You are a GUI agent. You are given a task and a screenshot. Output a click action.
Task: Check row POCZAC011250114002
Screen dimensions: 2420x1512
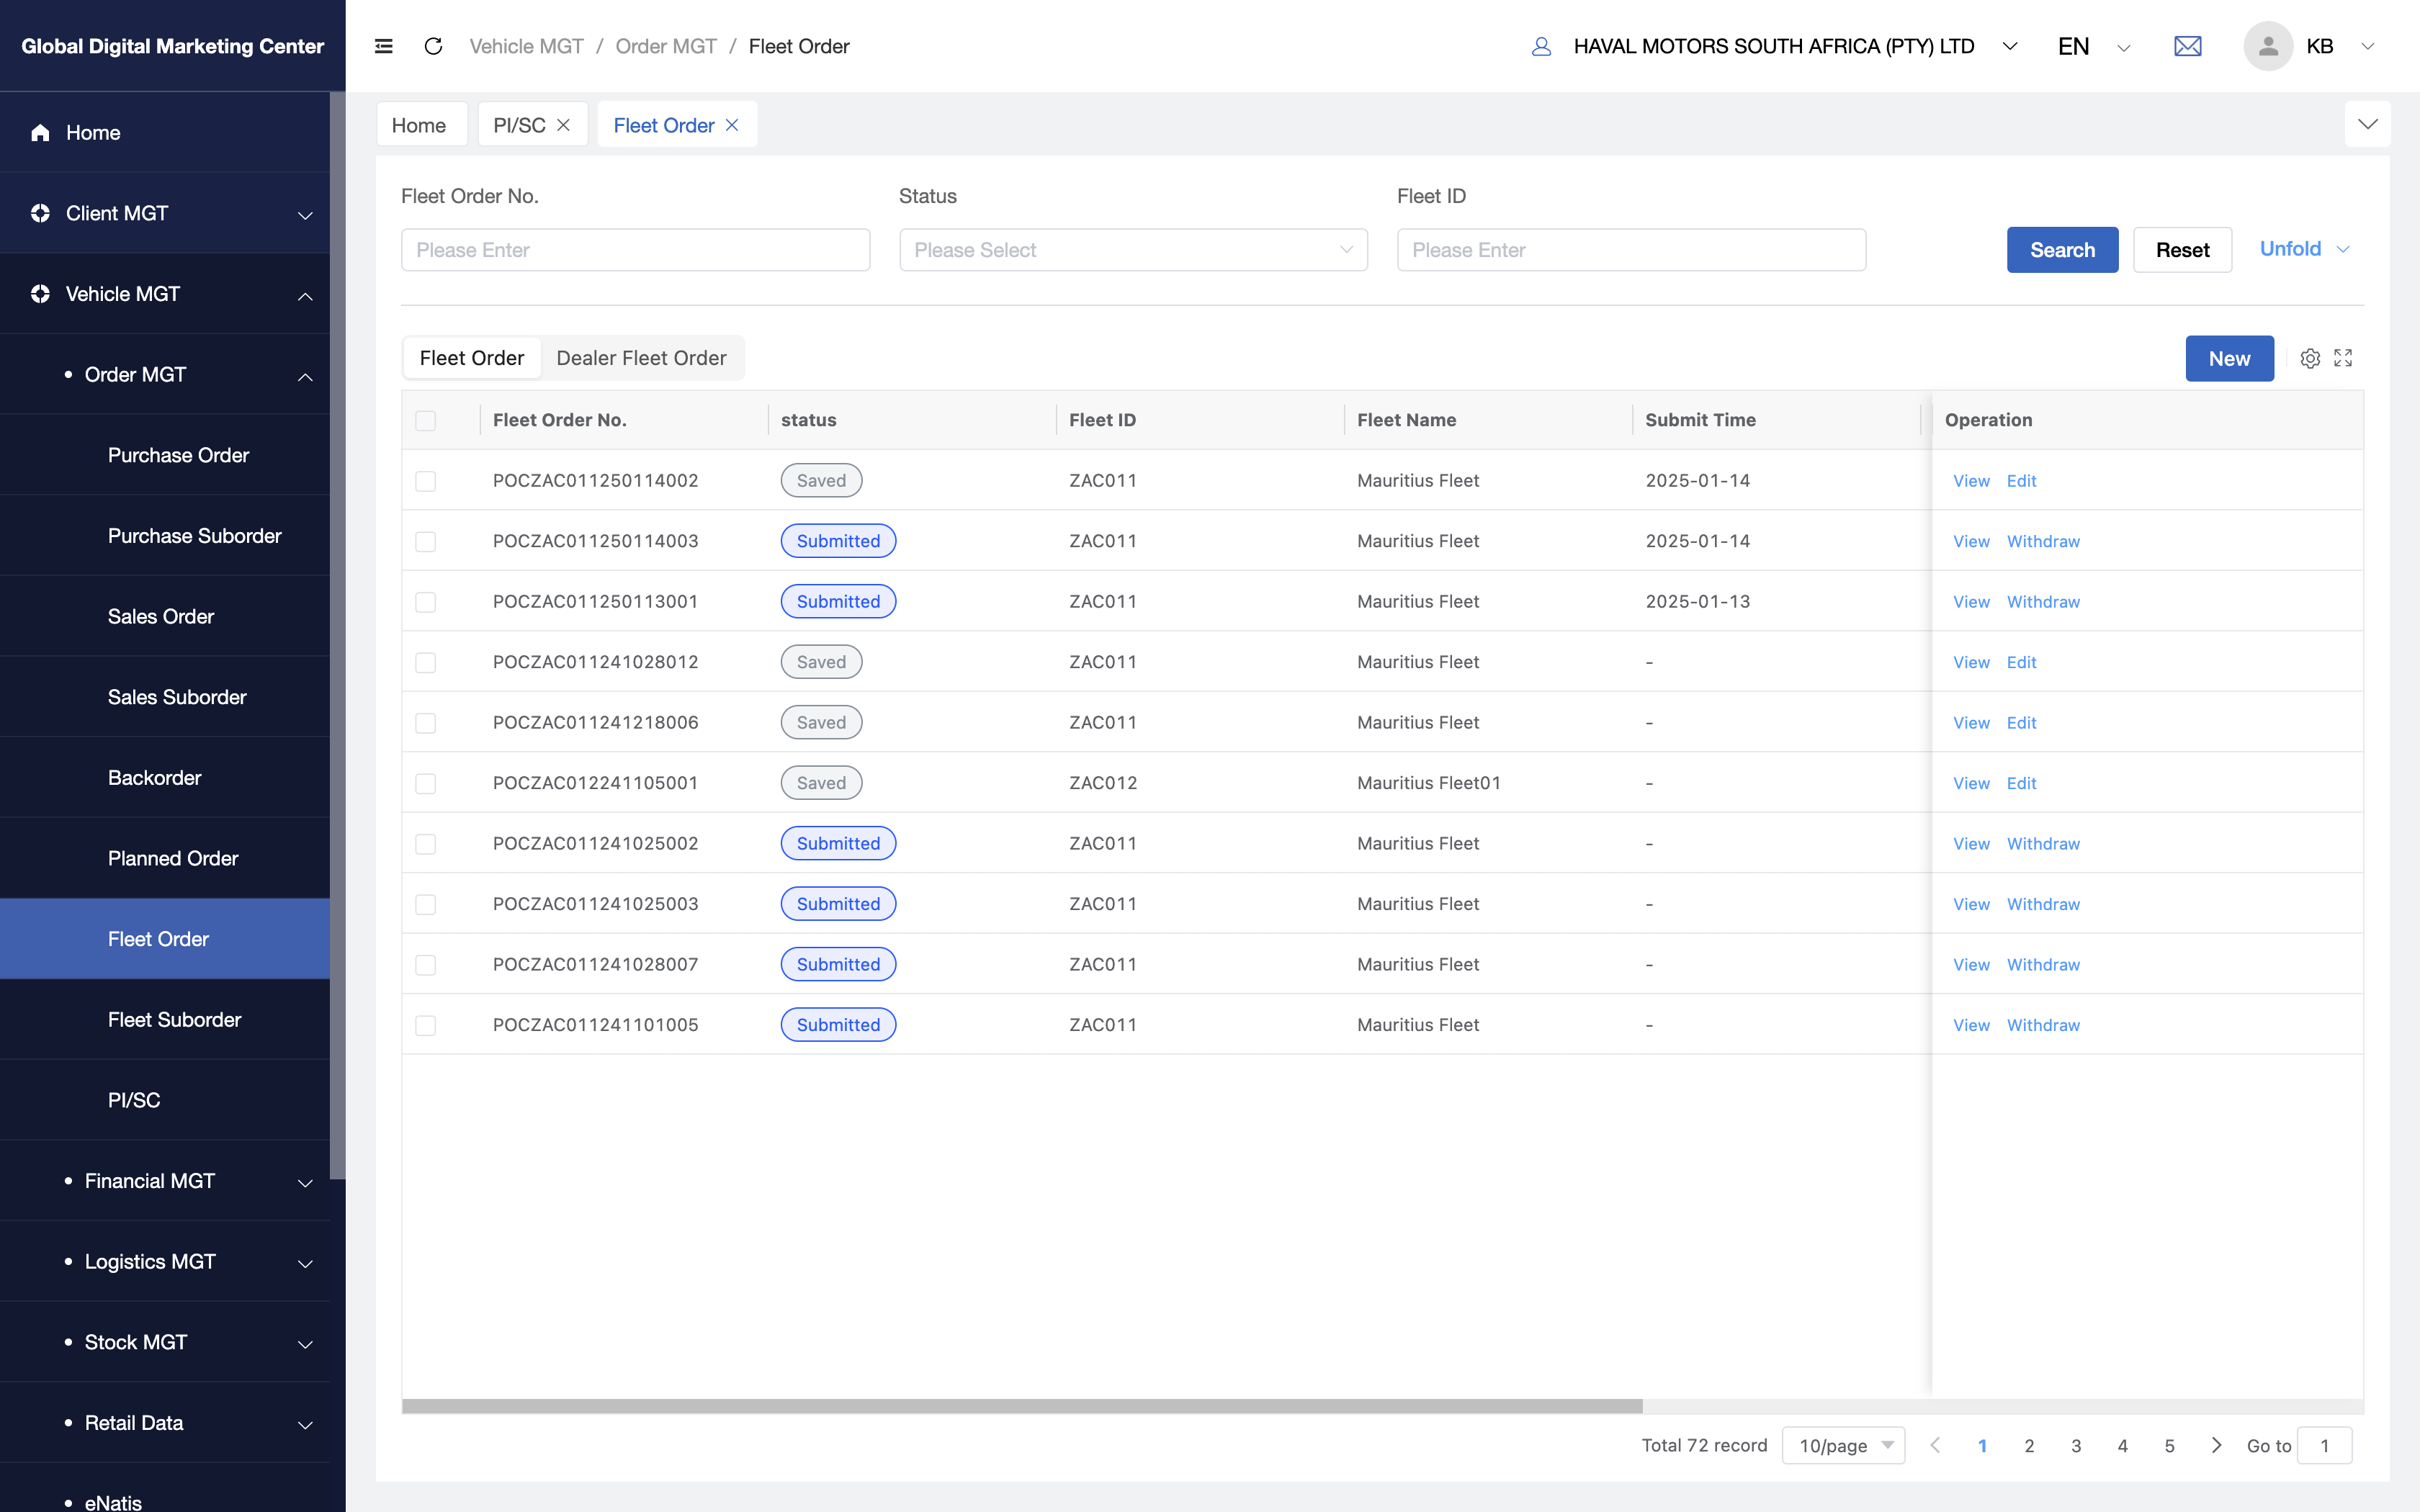425,481
